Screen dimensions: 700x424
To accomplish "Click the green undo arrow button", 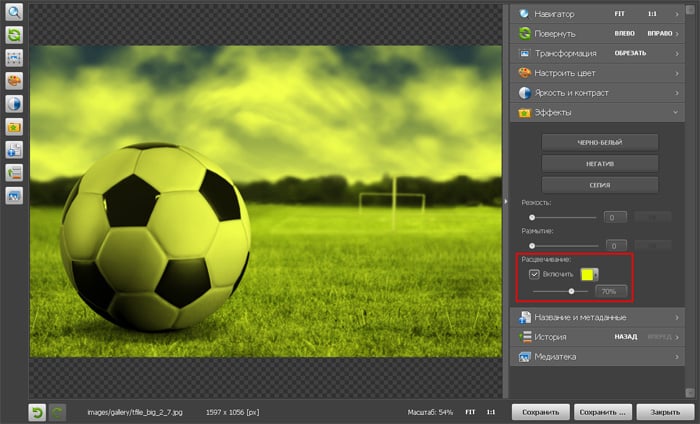I will (x=37, y=411).
